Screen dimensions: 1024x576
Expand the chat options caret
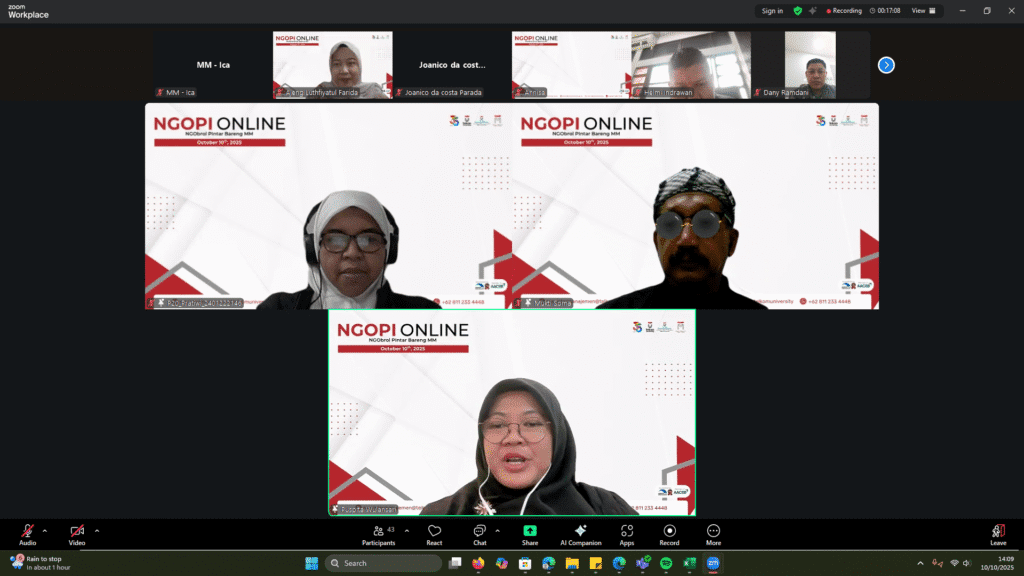coord(497,530)
